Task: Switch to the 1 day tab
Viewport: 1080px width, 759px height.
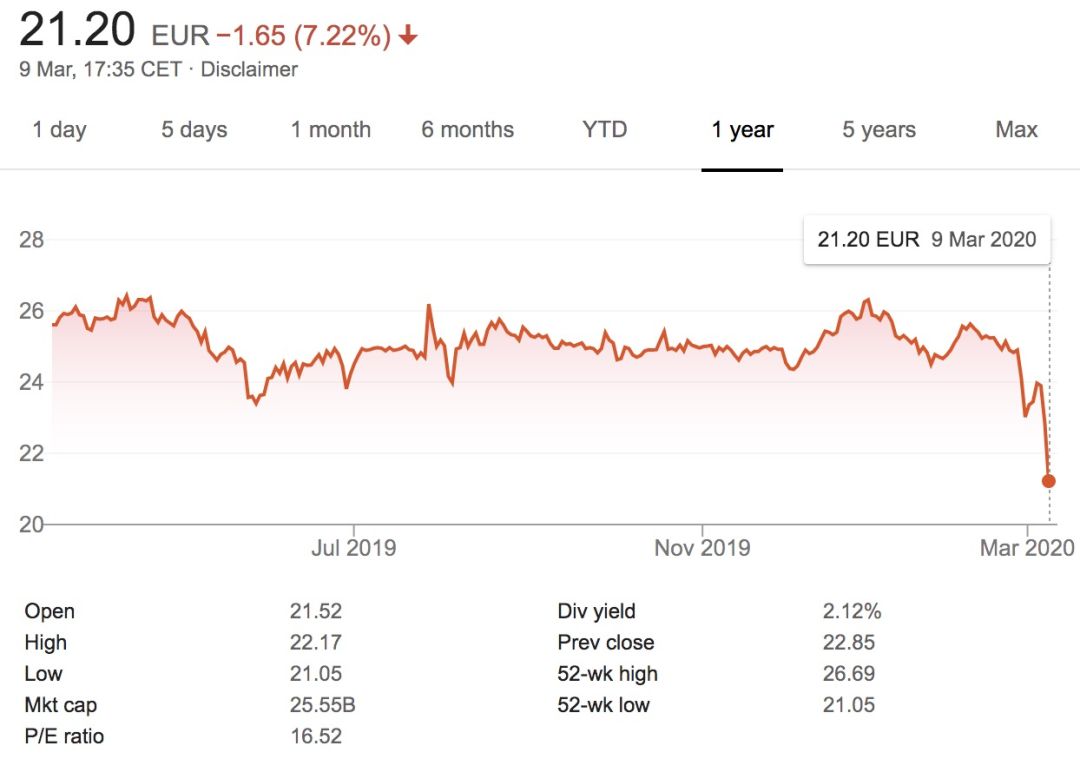Action: [59, 130]
